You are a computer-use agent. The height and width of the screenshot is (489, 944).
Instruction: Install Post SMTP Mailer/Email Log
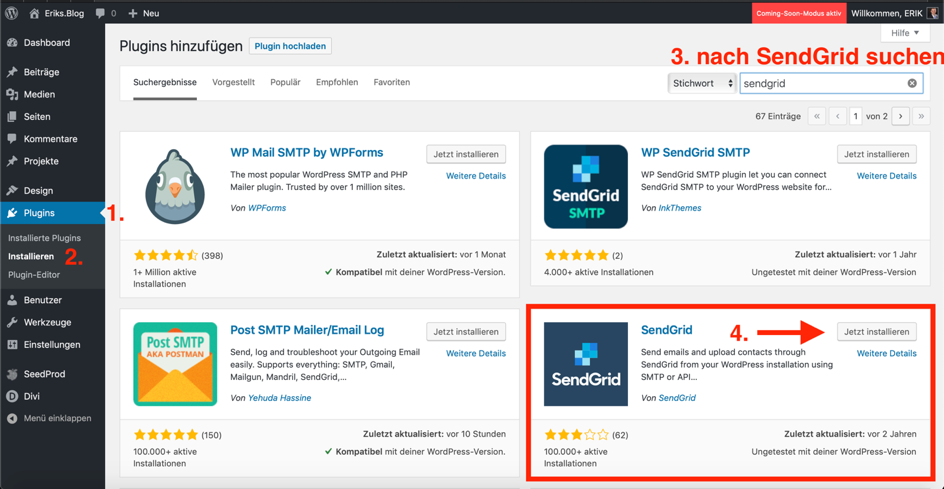tap(466, 332)
